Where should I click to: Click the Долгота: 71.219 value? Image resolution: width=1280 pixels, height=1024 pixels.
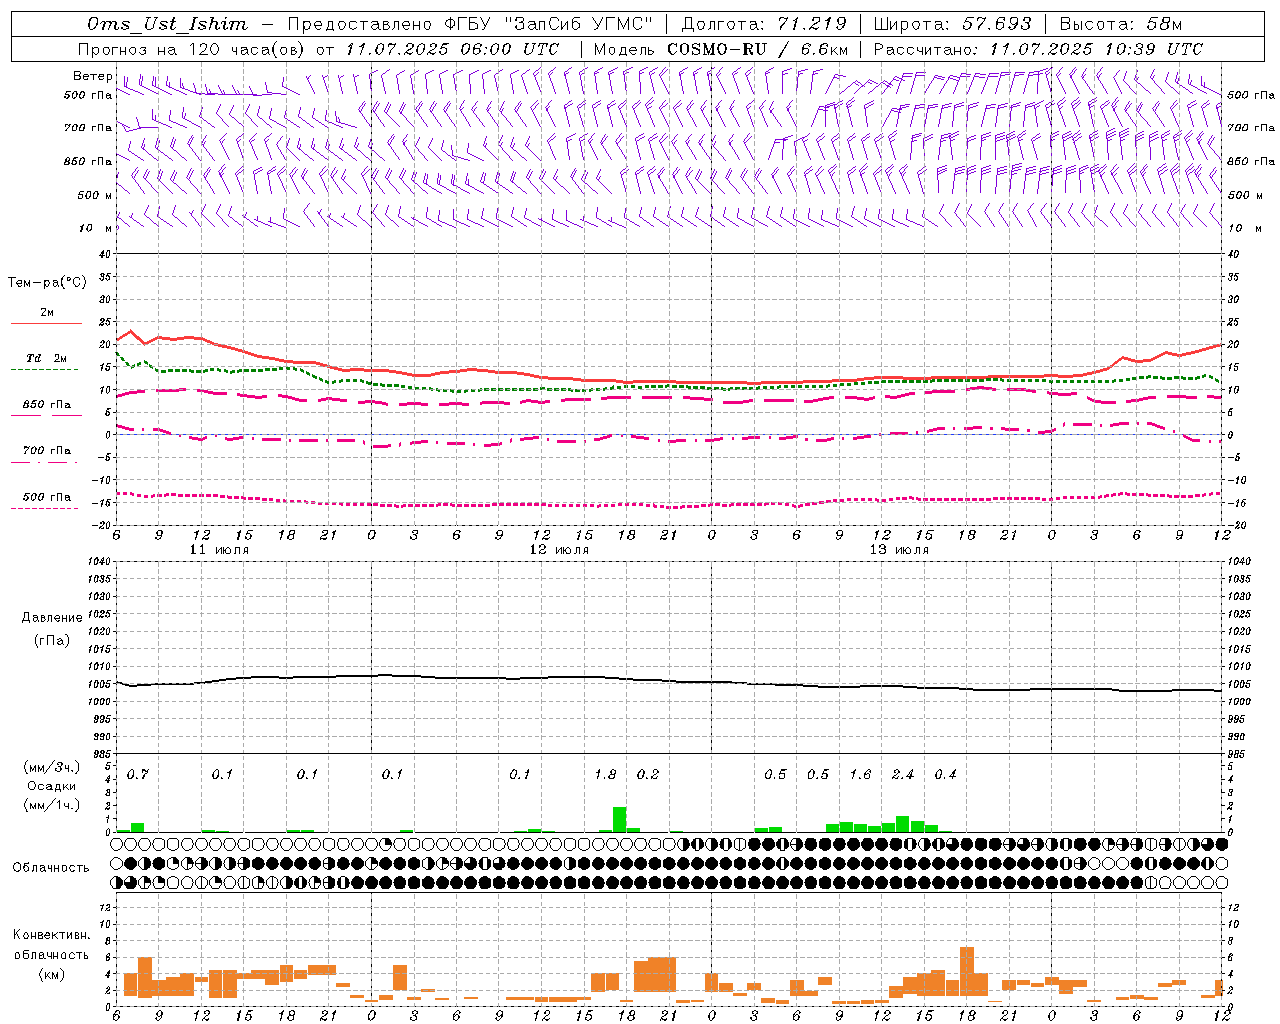point(764,24)
